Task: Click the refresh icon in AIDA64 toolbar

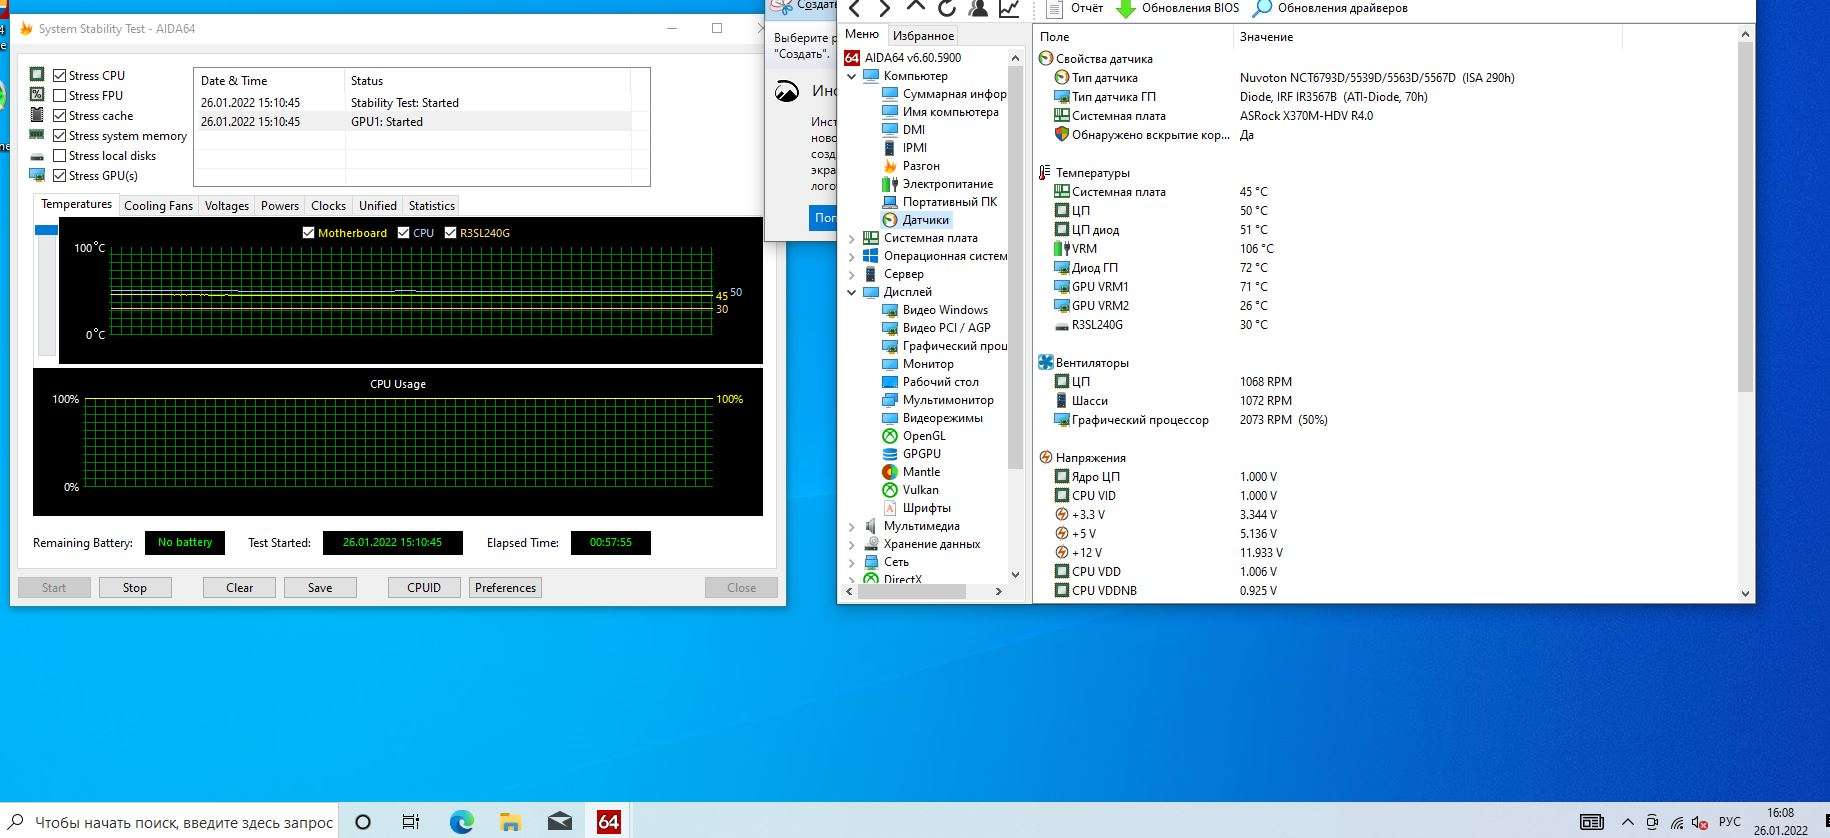Action: click(x=946, y=8)
